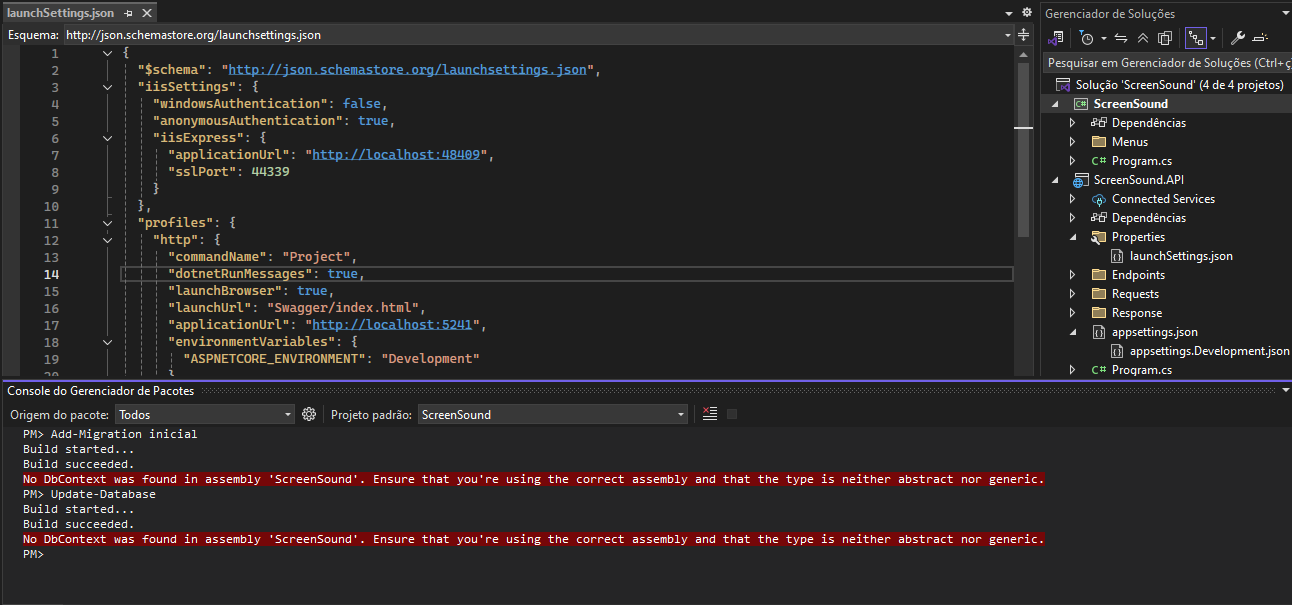Click the Requests folder icon
1292x605 pixels.
click(1099, 294)
